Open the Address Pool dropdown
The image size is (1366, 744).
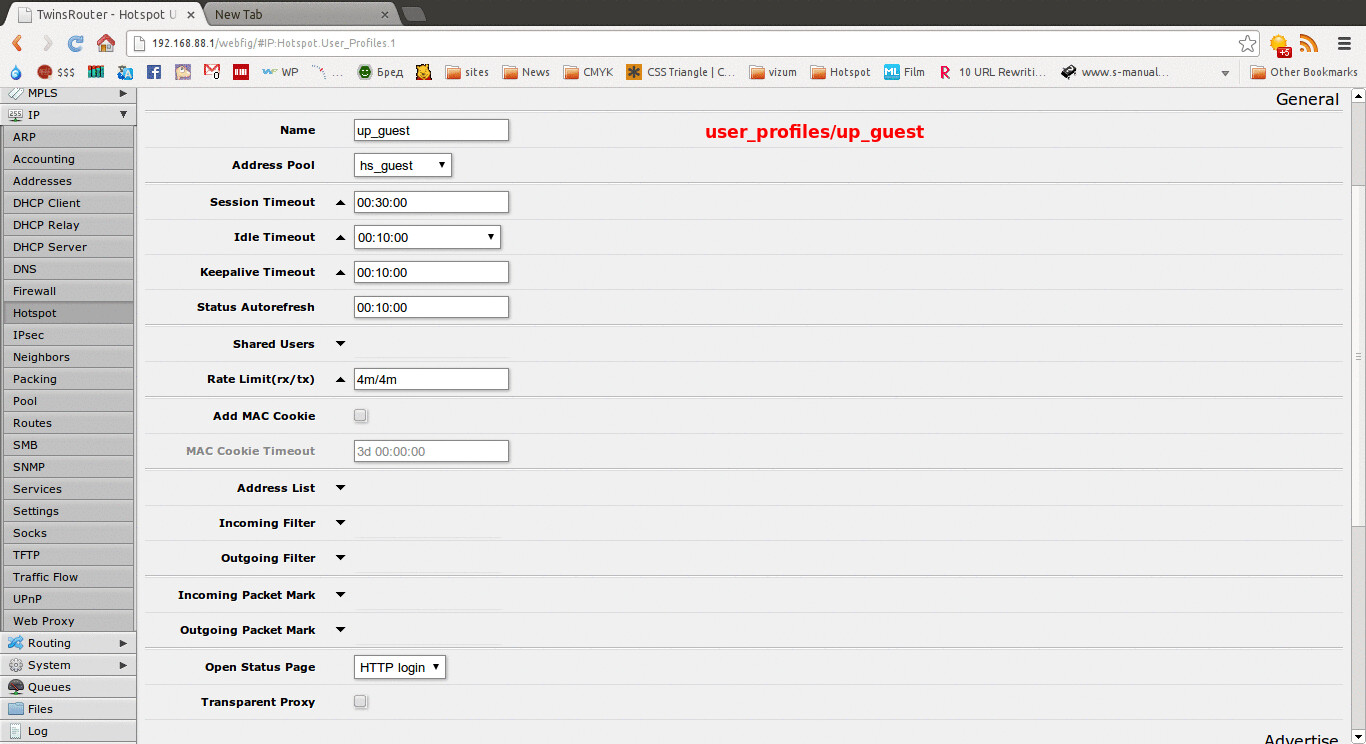pos(402,164)
